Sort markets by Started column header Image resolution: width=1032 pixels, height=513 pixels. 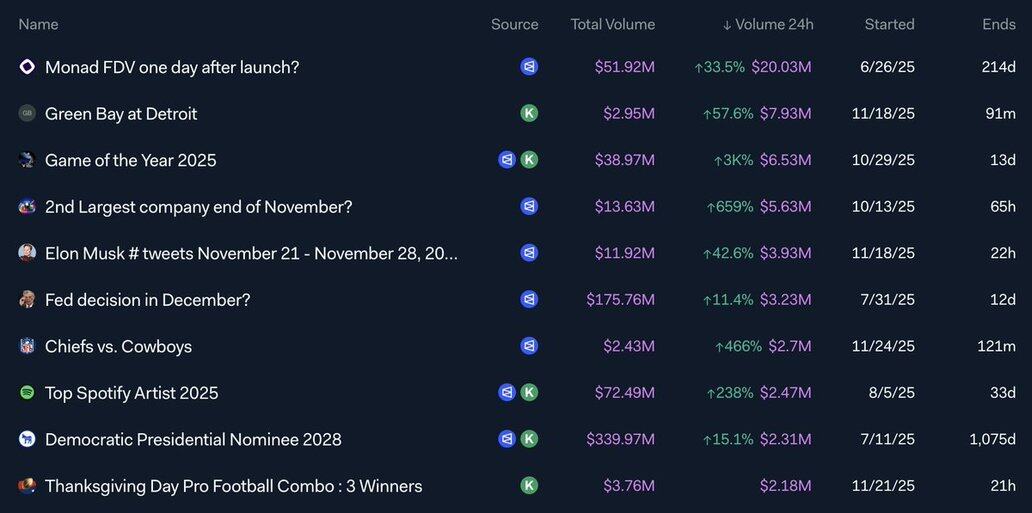[889, 24]
